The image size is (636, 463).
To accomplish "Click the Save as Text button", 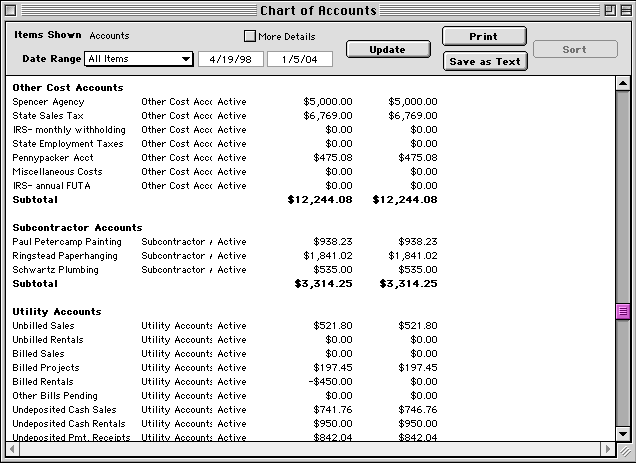I will [x=485, y=61].
